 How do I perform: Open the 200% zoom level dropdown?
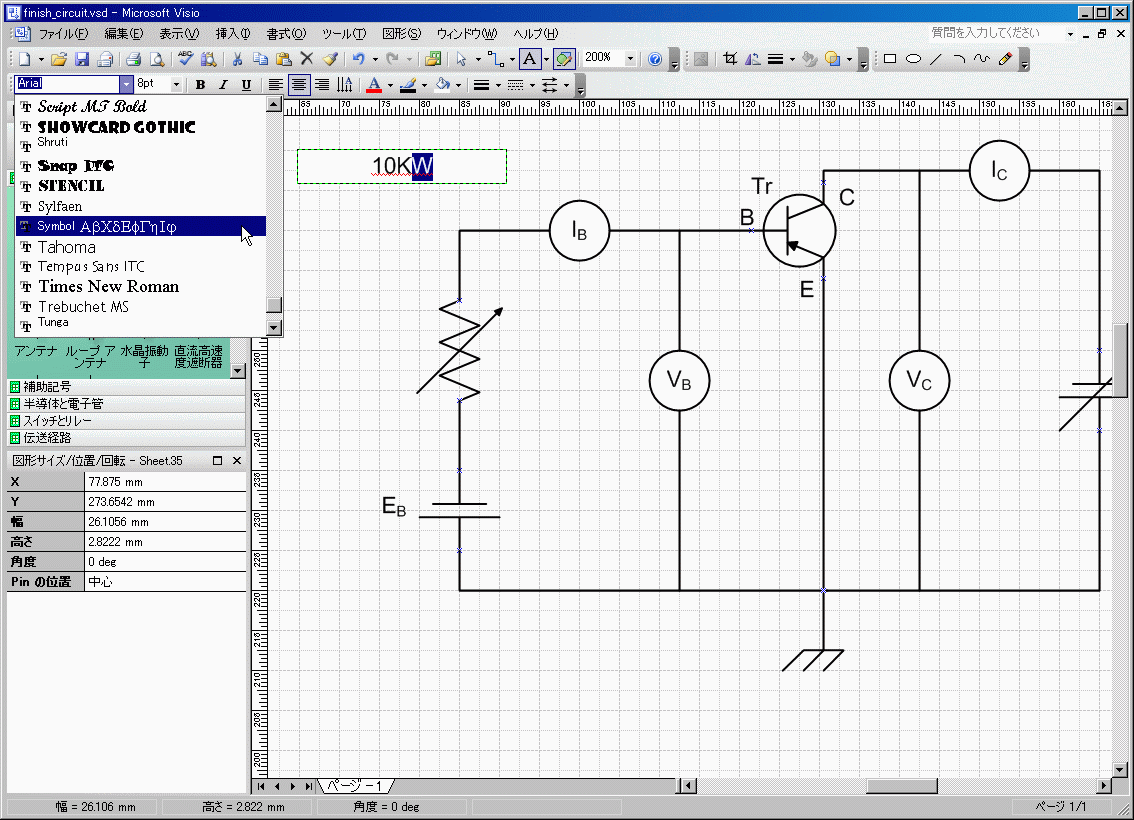click(x=630, y=59)
